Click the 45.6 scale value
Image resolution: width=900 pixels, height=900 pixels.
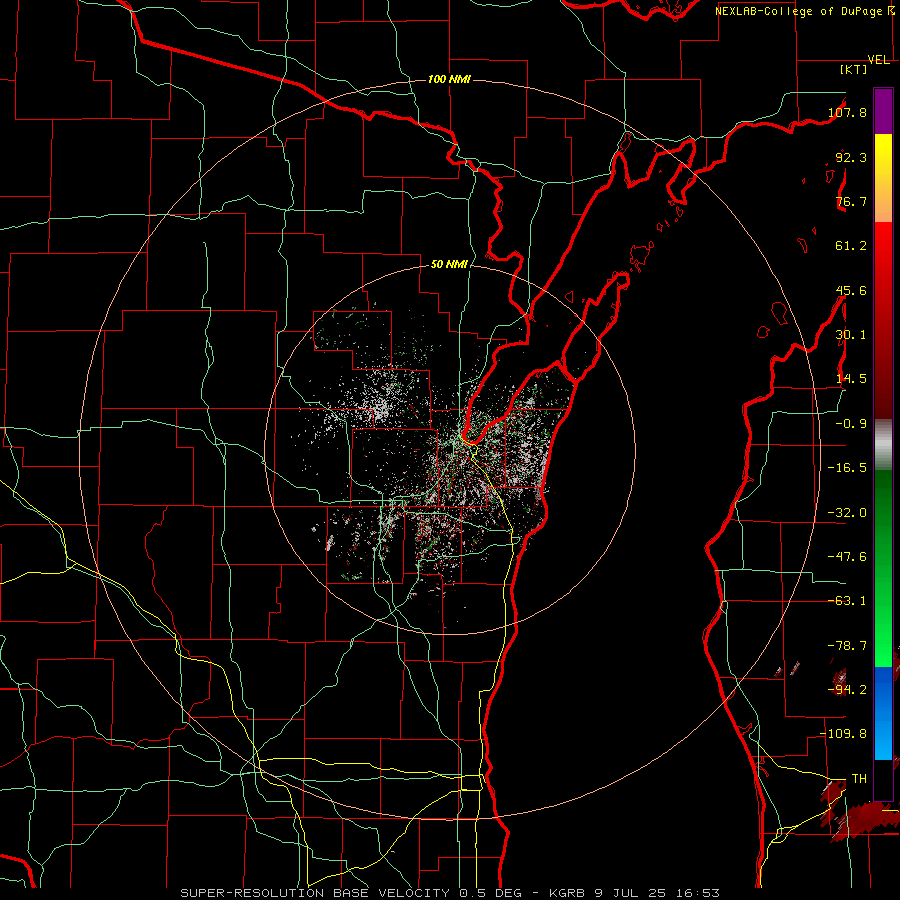click(x=851, y=290)
